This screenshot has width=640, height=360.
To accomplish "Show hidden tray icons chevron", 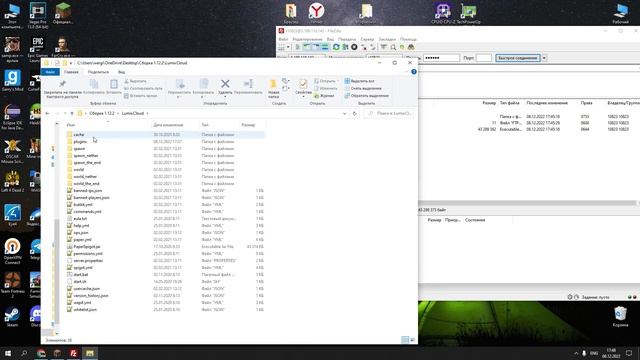I will (576, 353).
